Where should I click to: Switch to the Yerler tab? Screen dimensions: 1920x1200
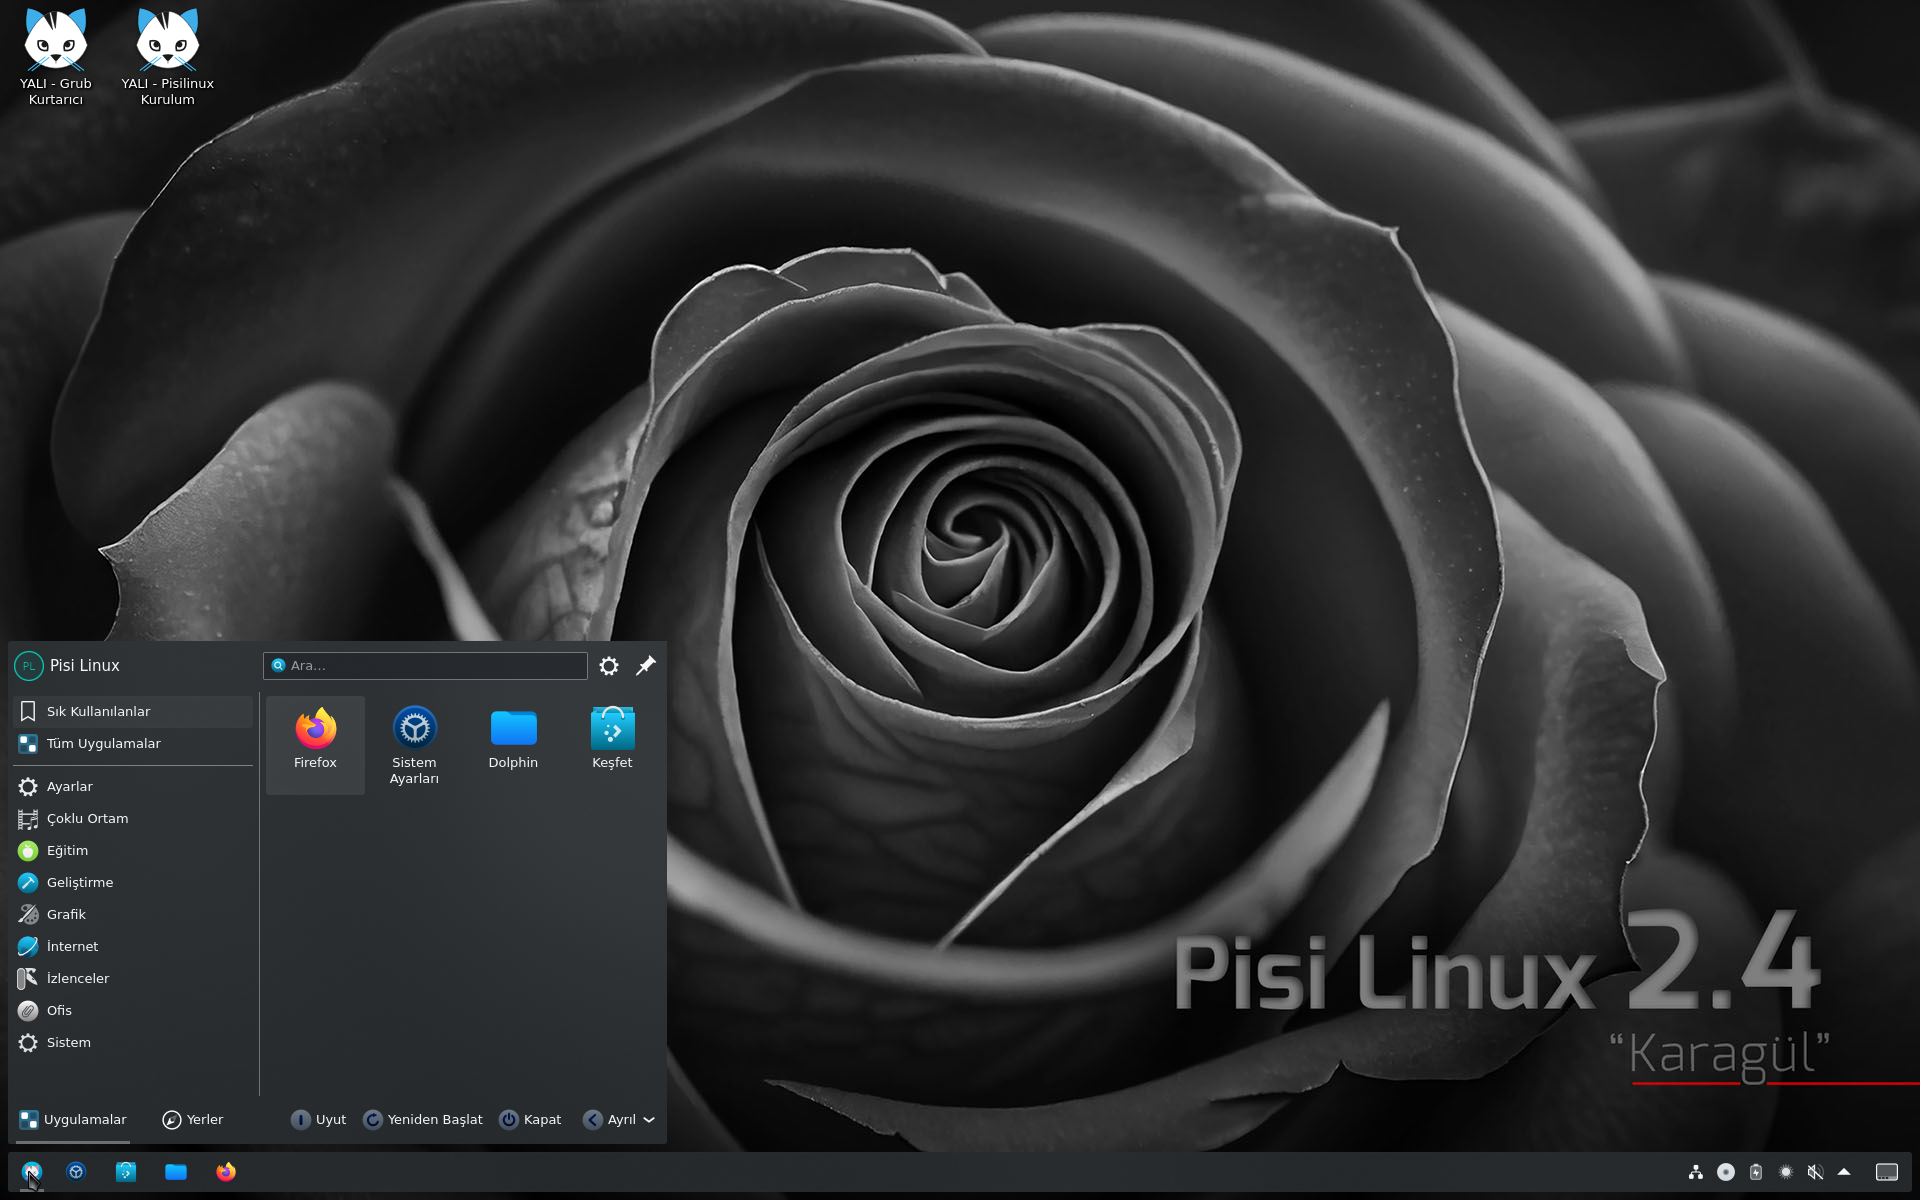193,1120
